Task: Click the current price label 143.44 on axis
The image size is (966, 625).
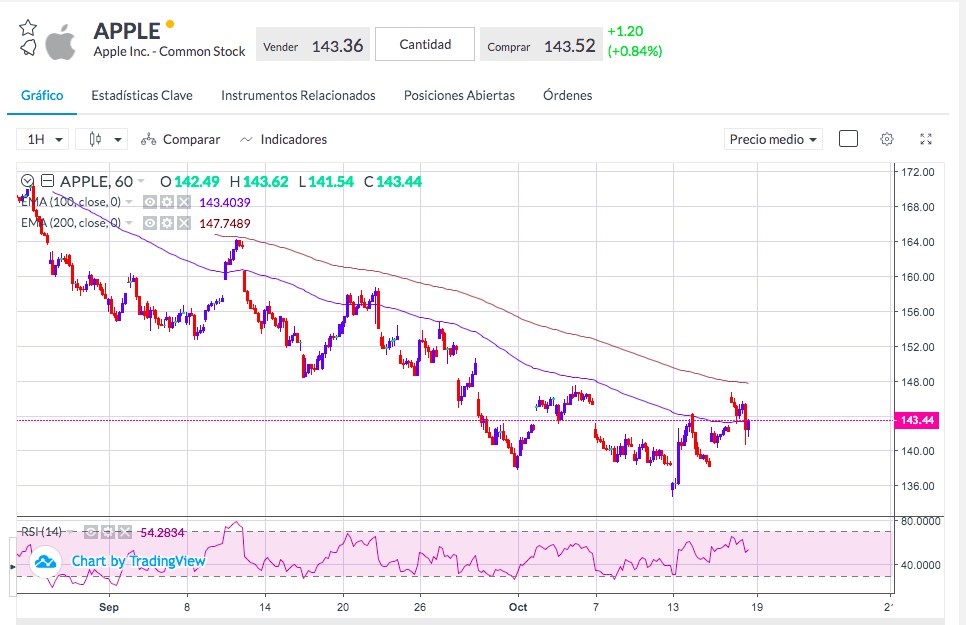Action: [917, 420]
